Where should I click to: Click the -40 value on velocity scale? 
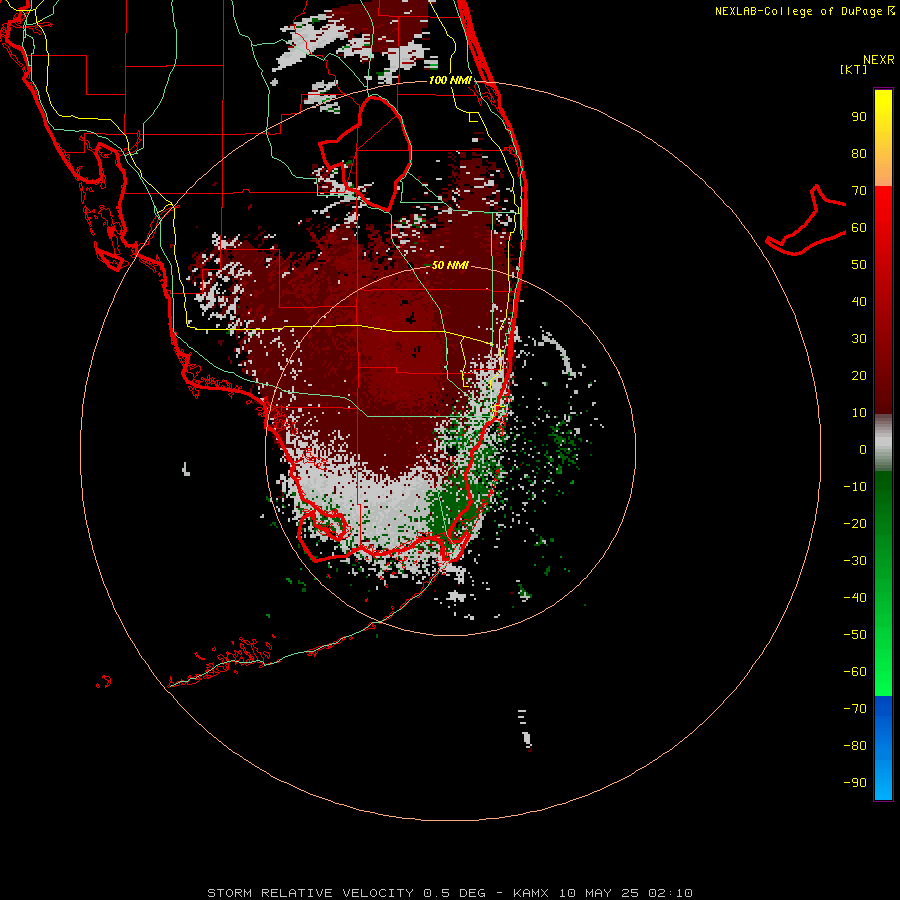855,598
